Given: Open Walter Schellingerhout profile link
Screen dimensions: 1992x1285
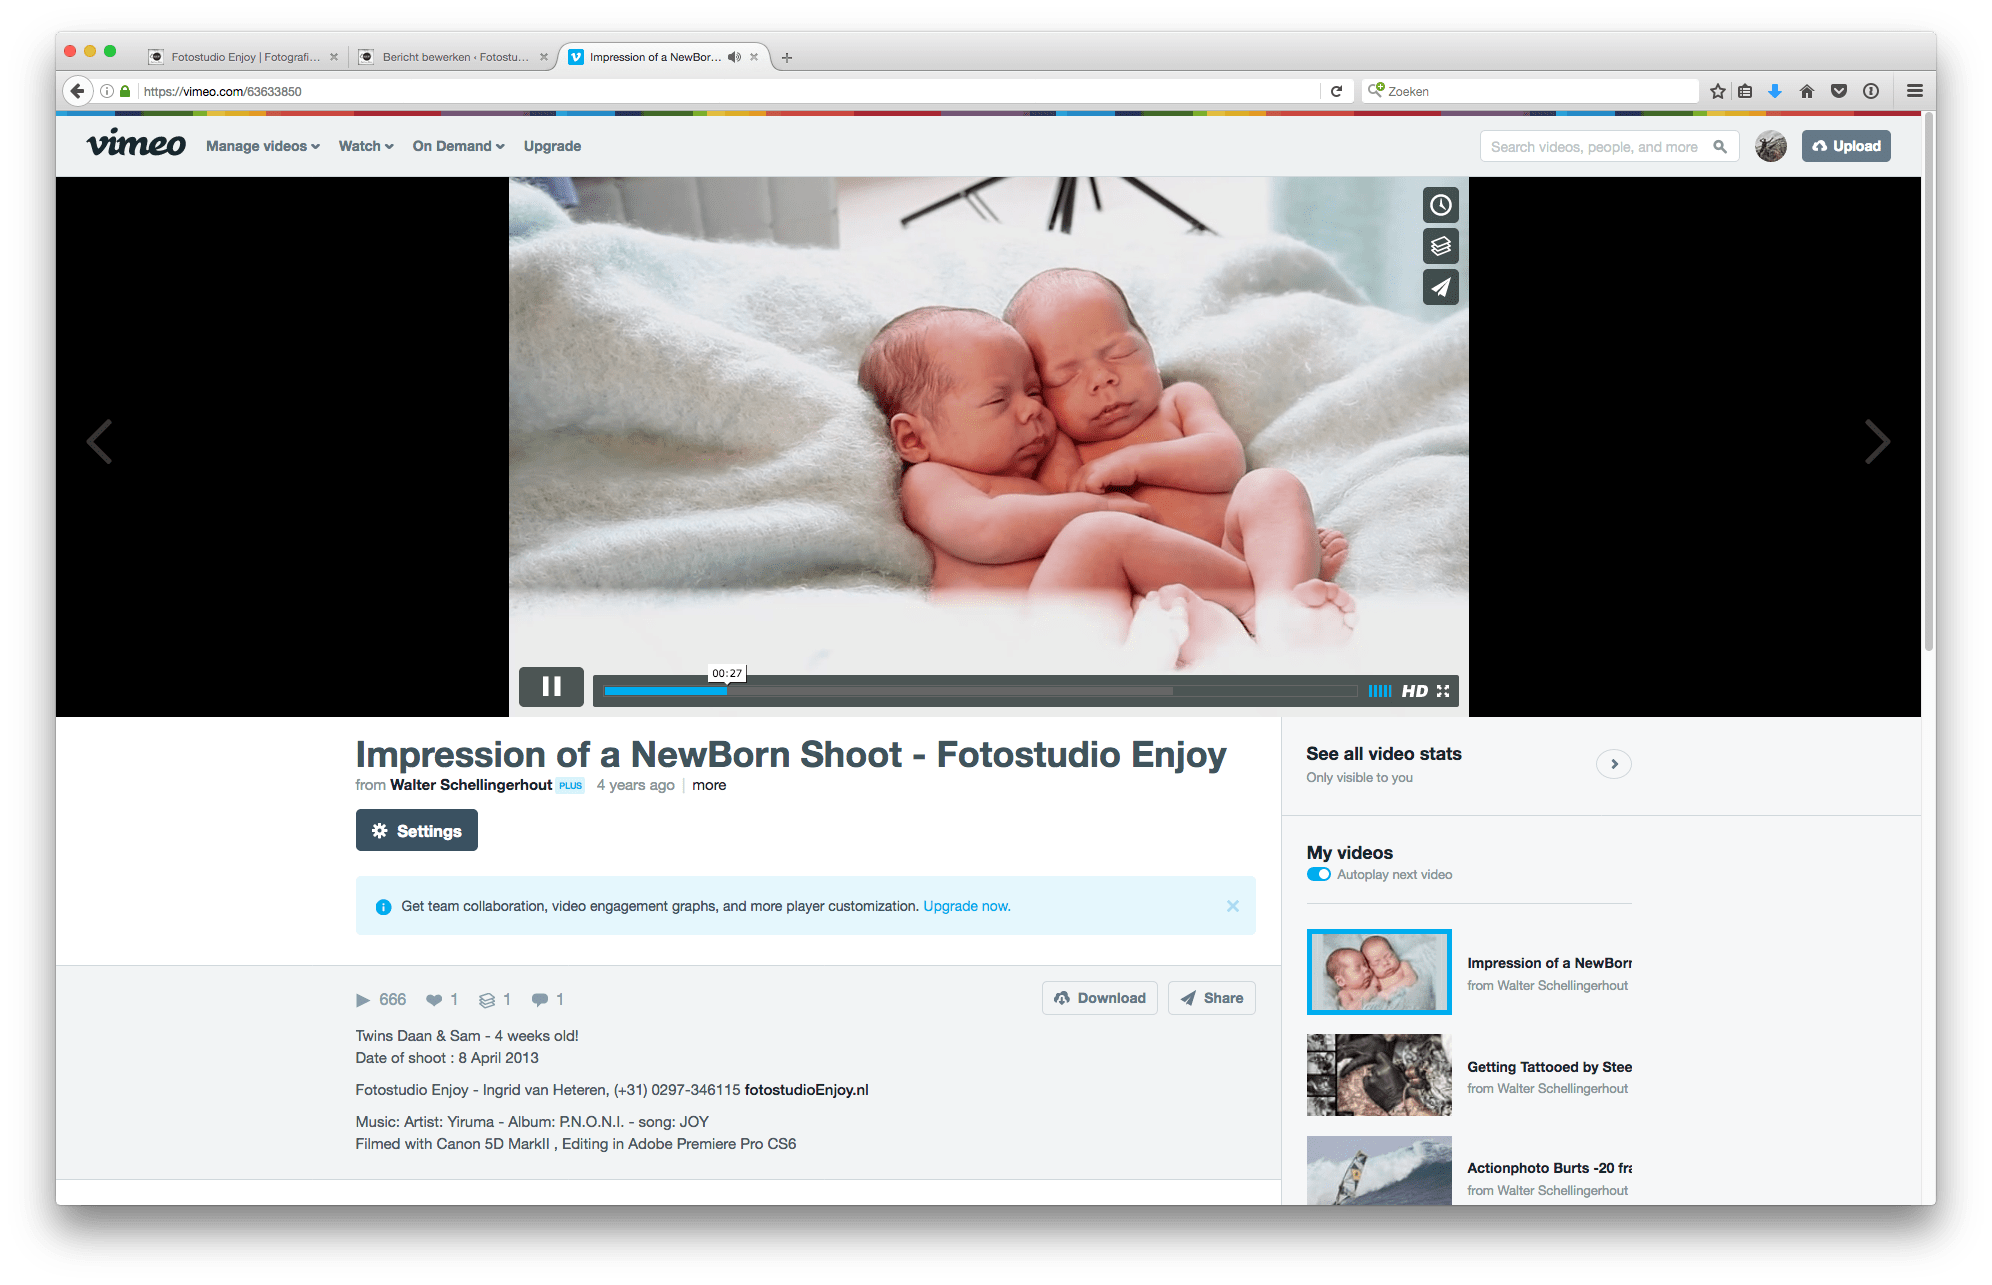Looking at the screenshot, I should 471,785.
